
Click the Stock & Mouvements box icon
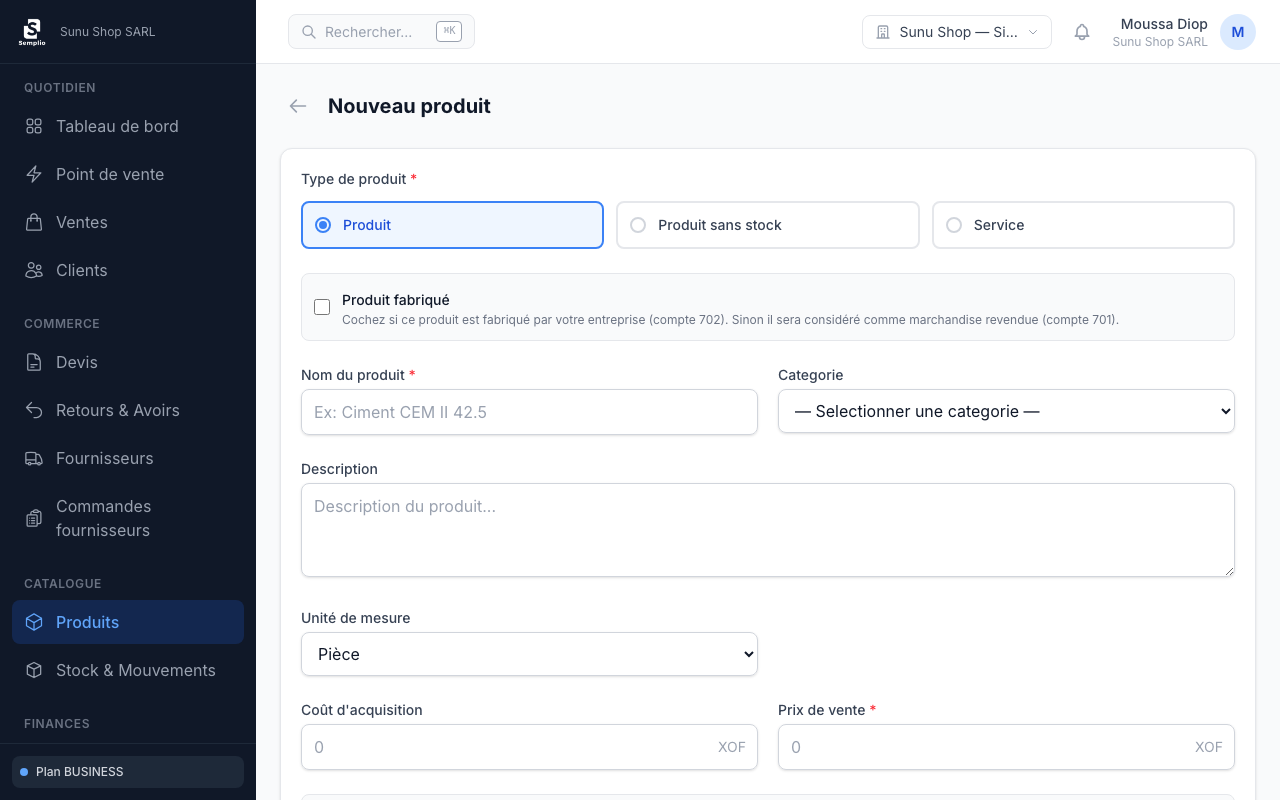click(x=34, y=670)
